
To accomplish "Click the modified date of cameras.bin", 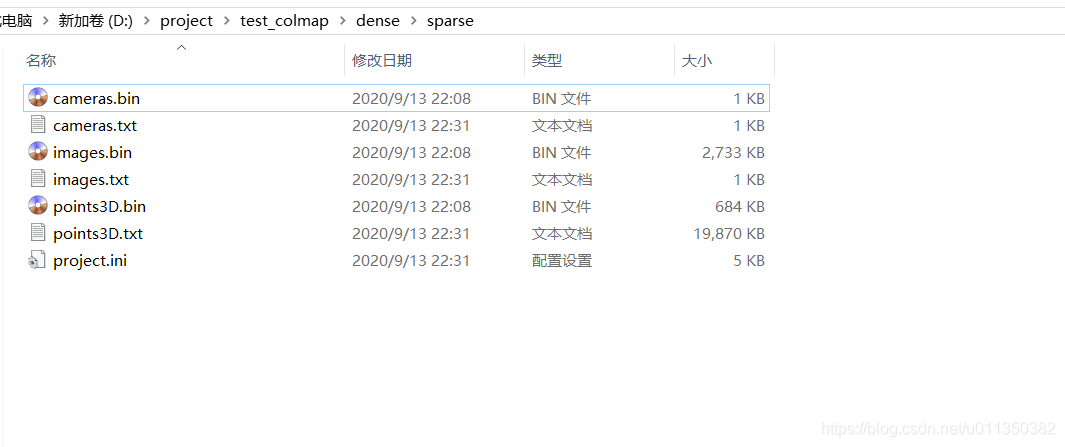I will [x=411, y=99].
